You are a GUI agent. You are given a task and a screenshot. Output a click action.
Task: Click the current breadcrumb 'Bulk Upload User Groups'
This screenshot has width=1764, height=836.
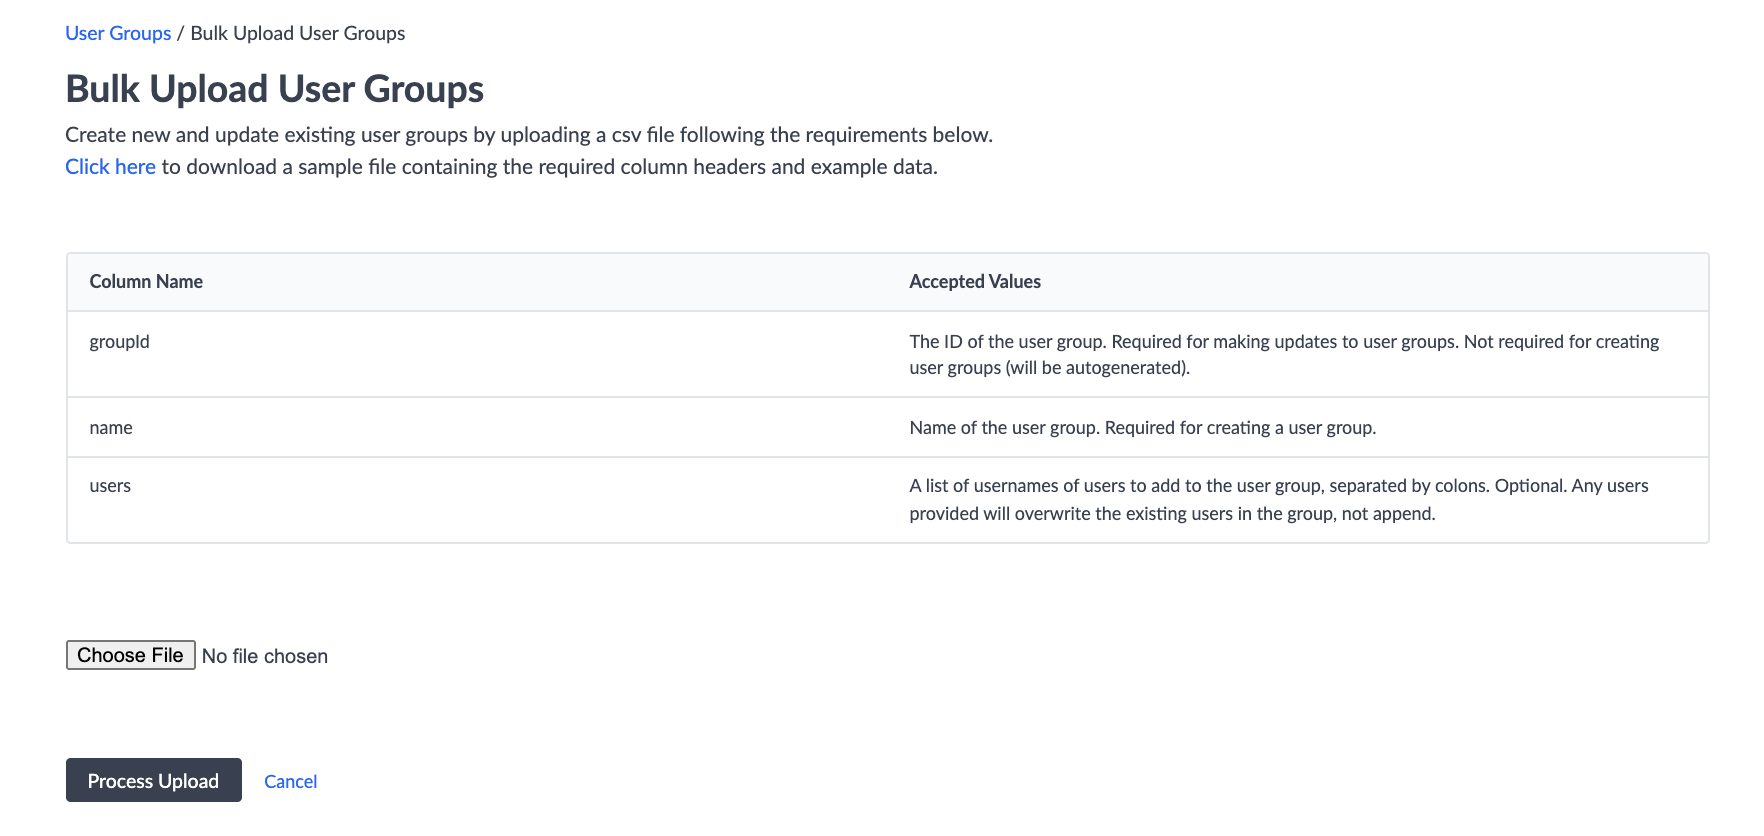(x=298, y=33)
